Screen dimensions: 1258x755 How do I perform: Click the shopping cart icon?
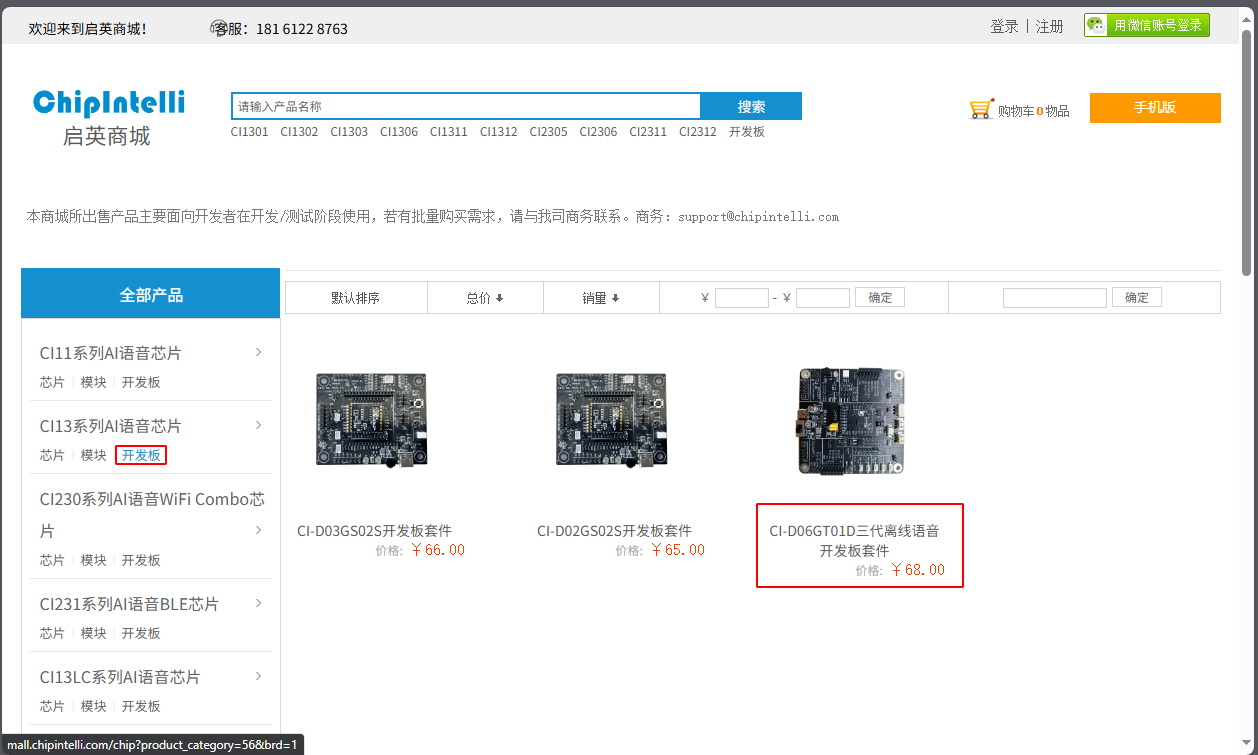tap(981, 109)
